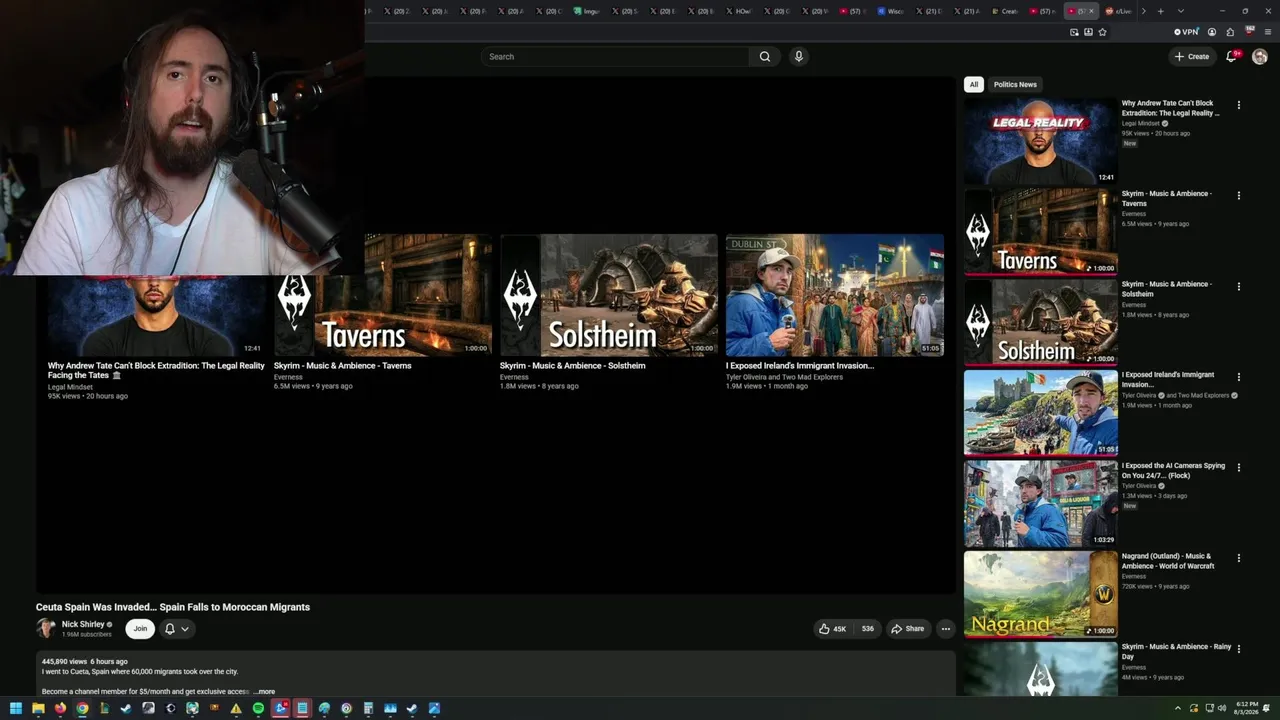The width and height of the screenshot is (1280, 720).
Task: Open options menu for AI Cameras Spying sidebar video
Action: click(x=1239, y=468)
